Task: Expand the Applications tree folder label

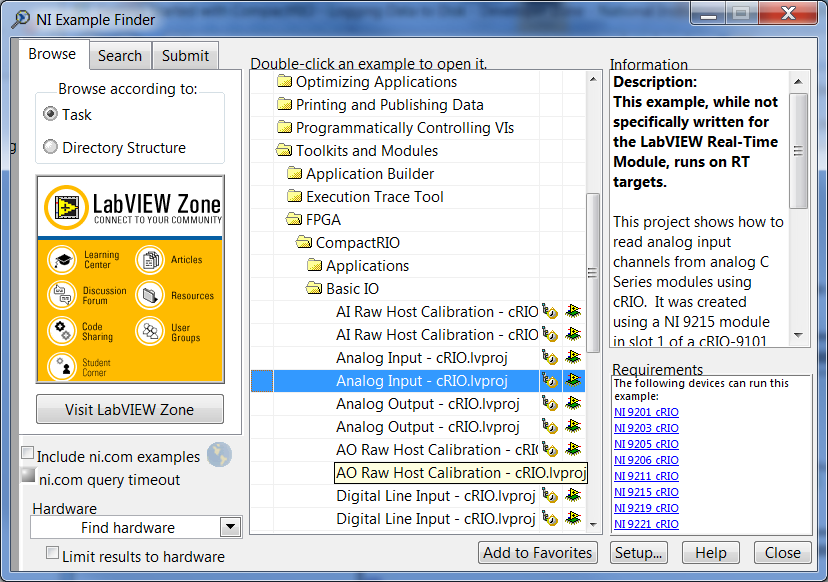Action: [368, 266]
